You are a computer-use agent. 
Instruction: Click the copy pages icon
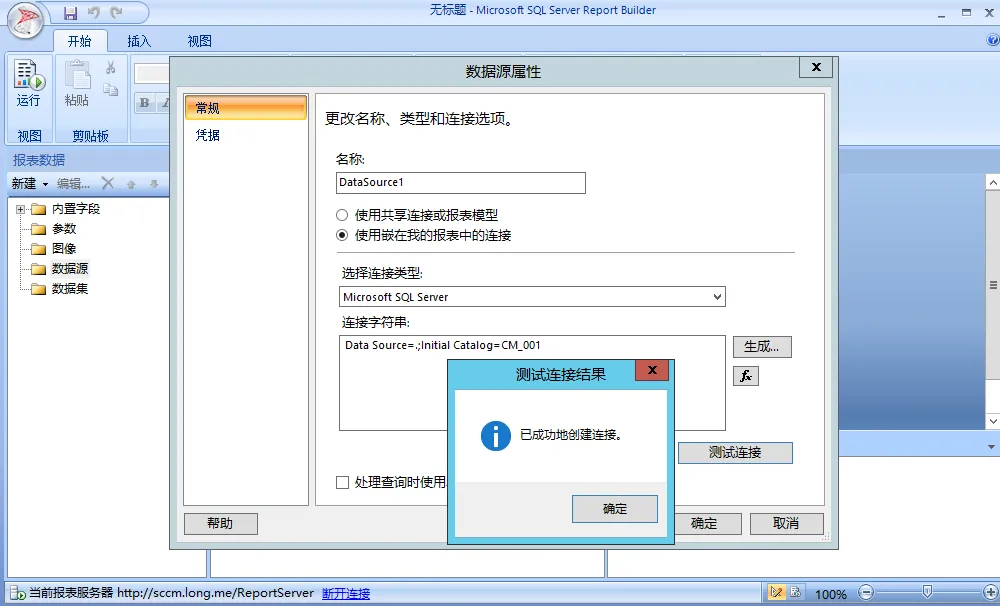[111, 89]
